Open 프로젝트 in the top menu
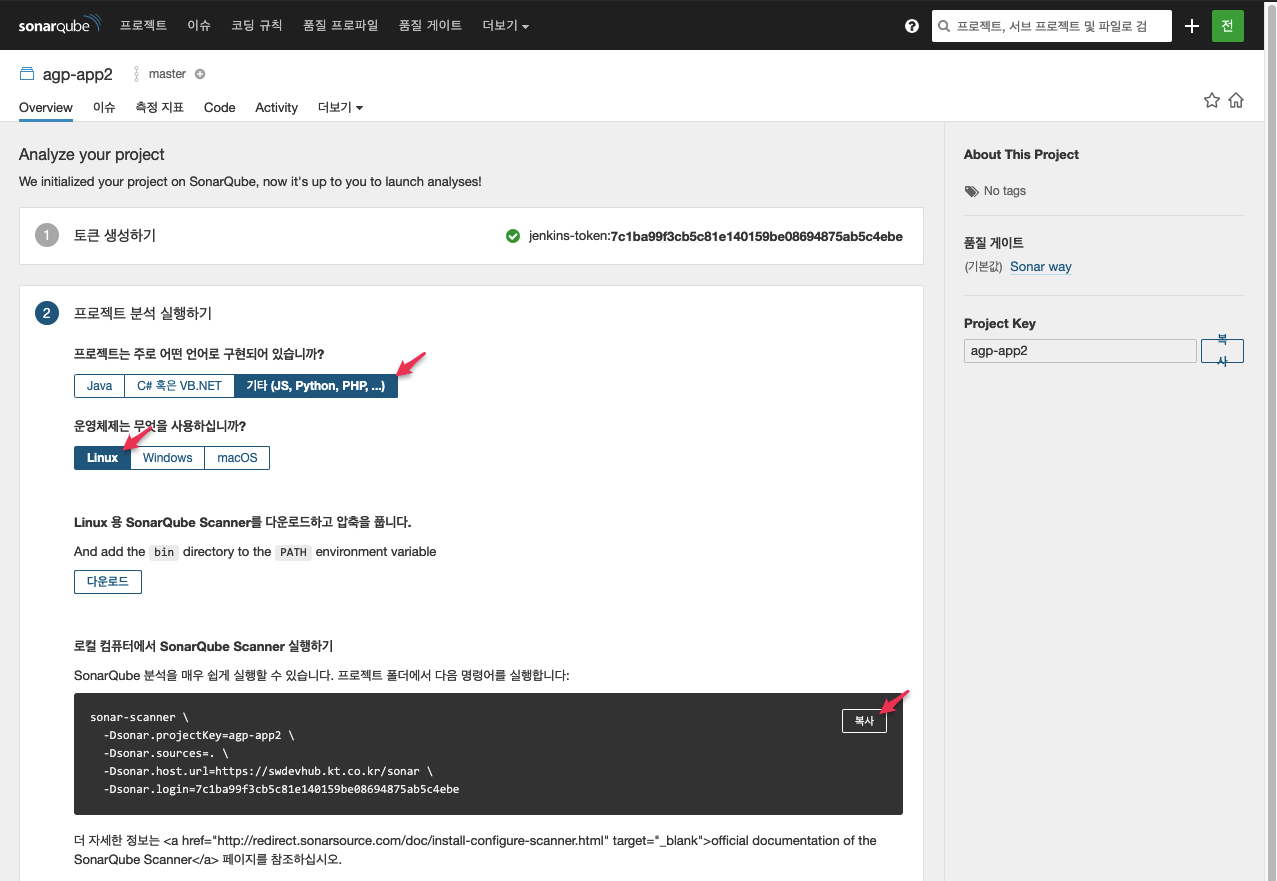The width and height of the screenshot is (1277, 881). pyautogui.click(x=143, y=25)
